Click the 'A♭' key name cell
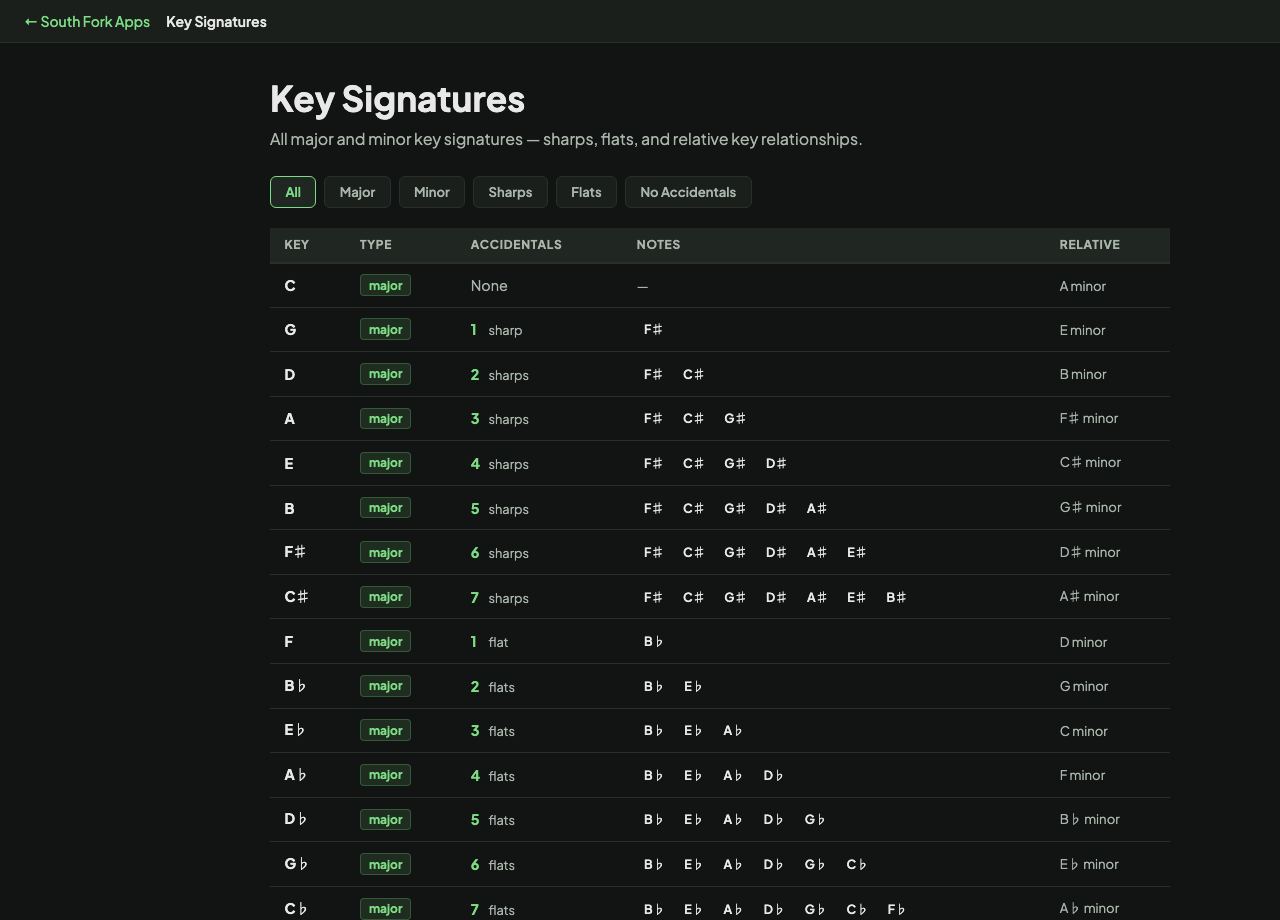 pos(295,775)
